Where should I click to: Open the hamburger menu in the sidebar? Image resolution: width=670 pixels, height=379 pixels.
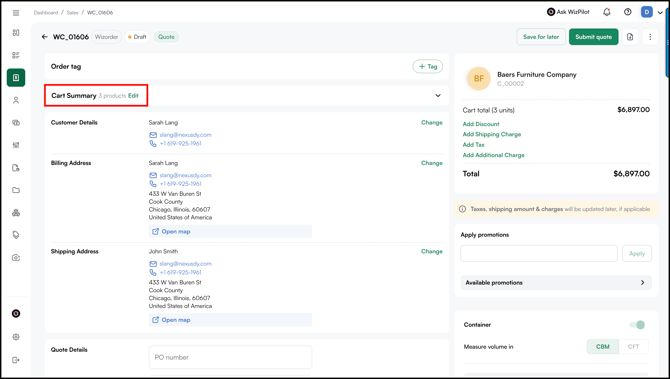pyautogui.click(x=16, y=13)
